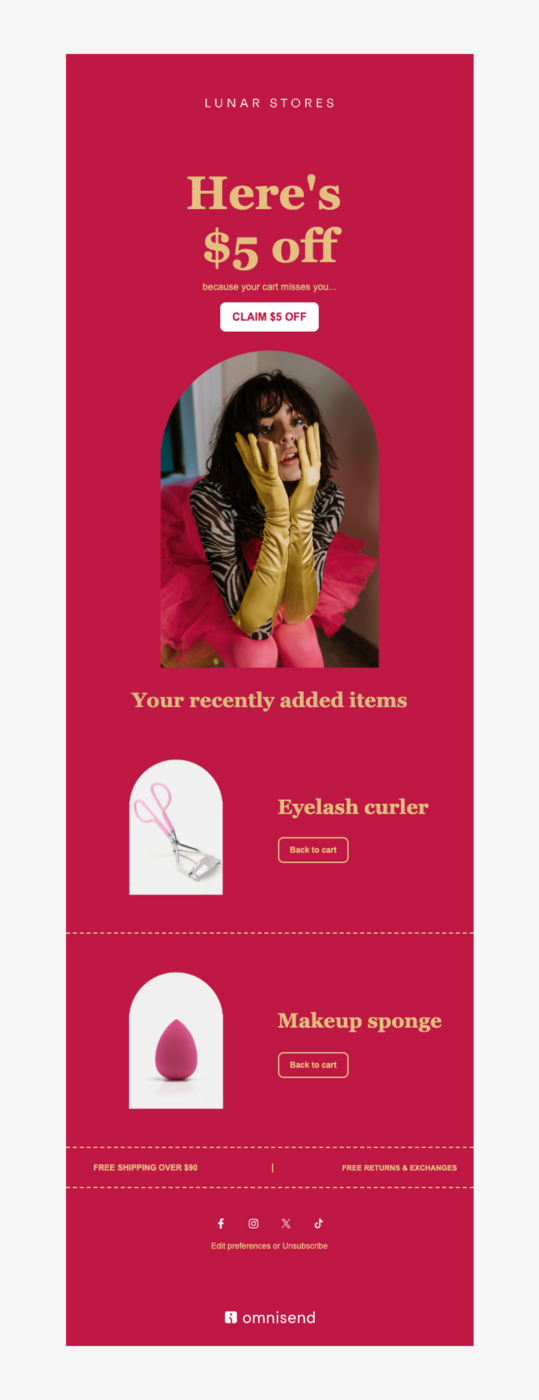Click Back to cart under Eyelash curler
Image resolution: width=539 pixels, height=1400 pixels.
pos(313,850)
